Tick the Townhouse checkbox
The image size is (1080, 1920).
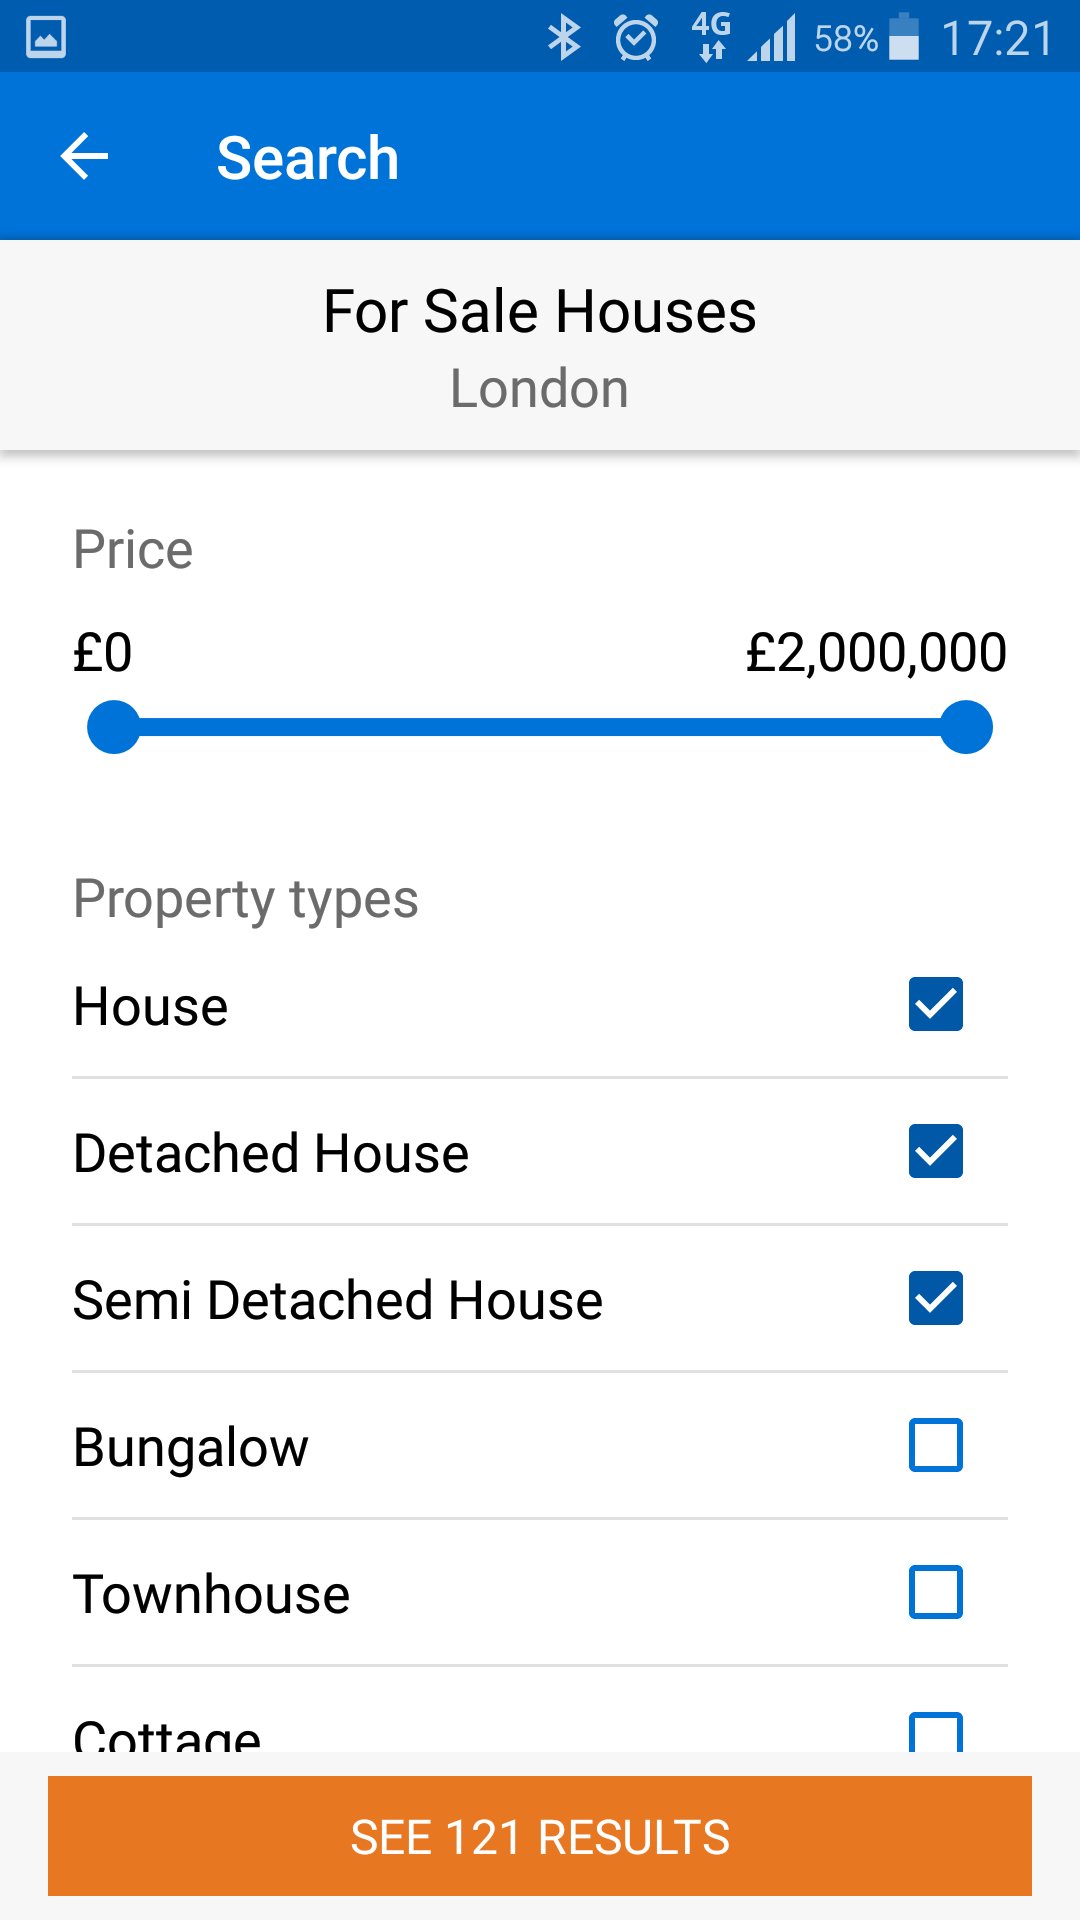click(x=936, y=1592)
